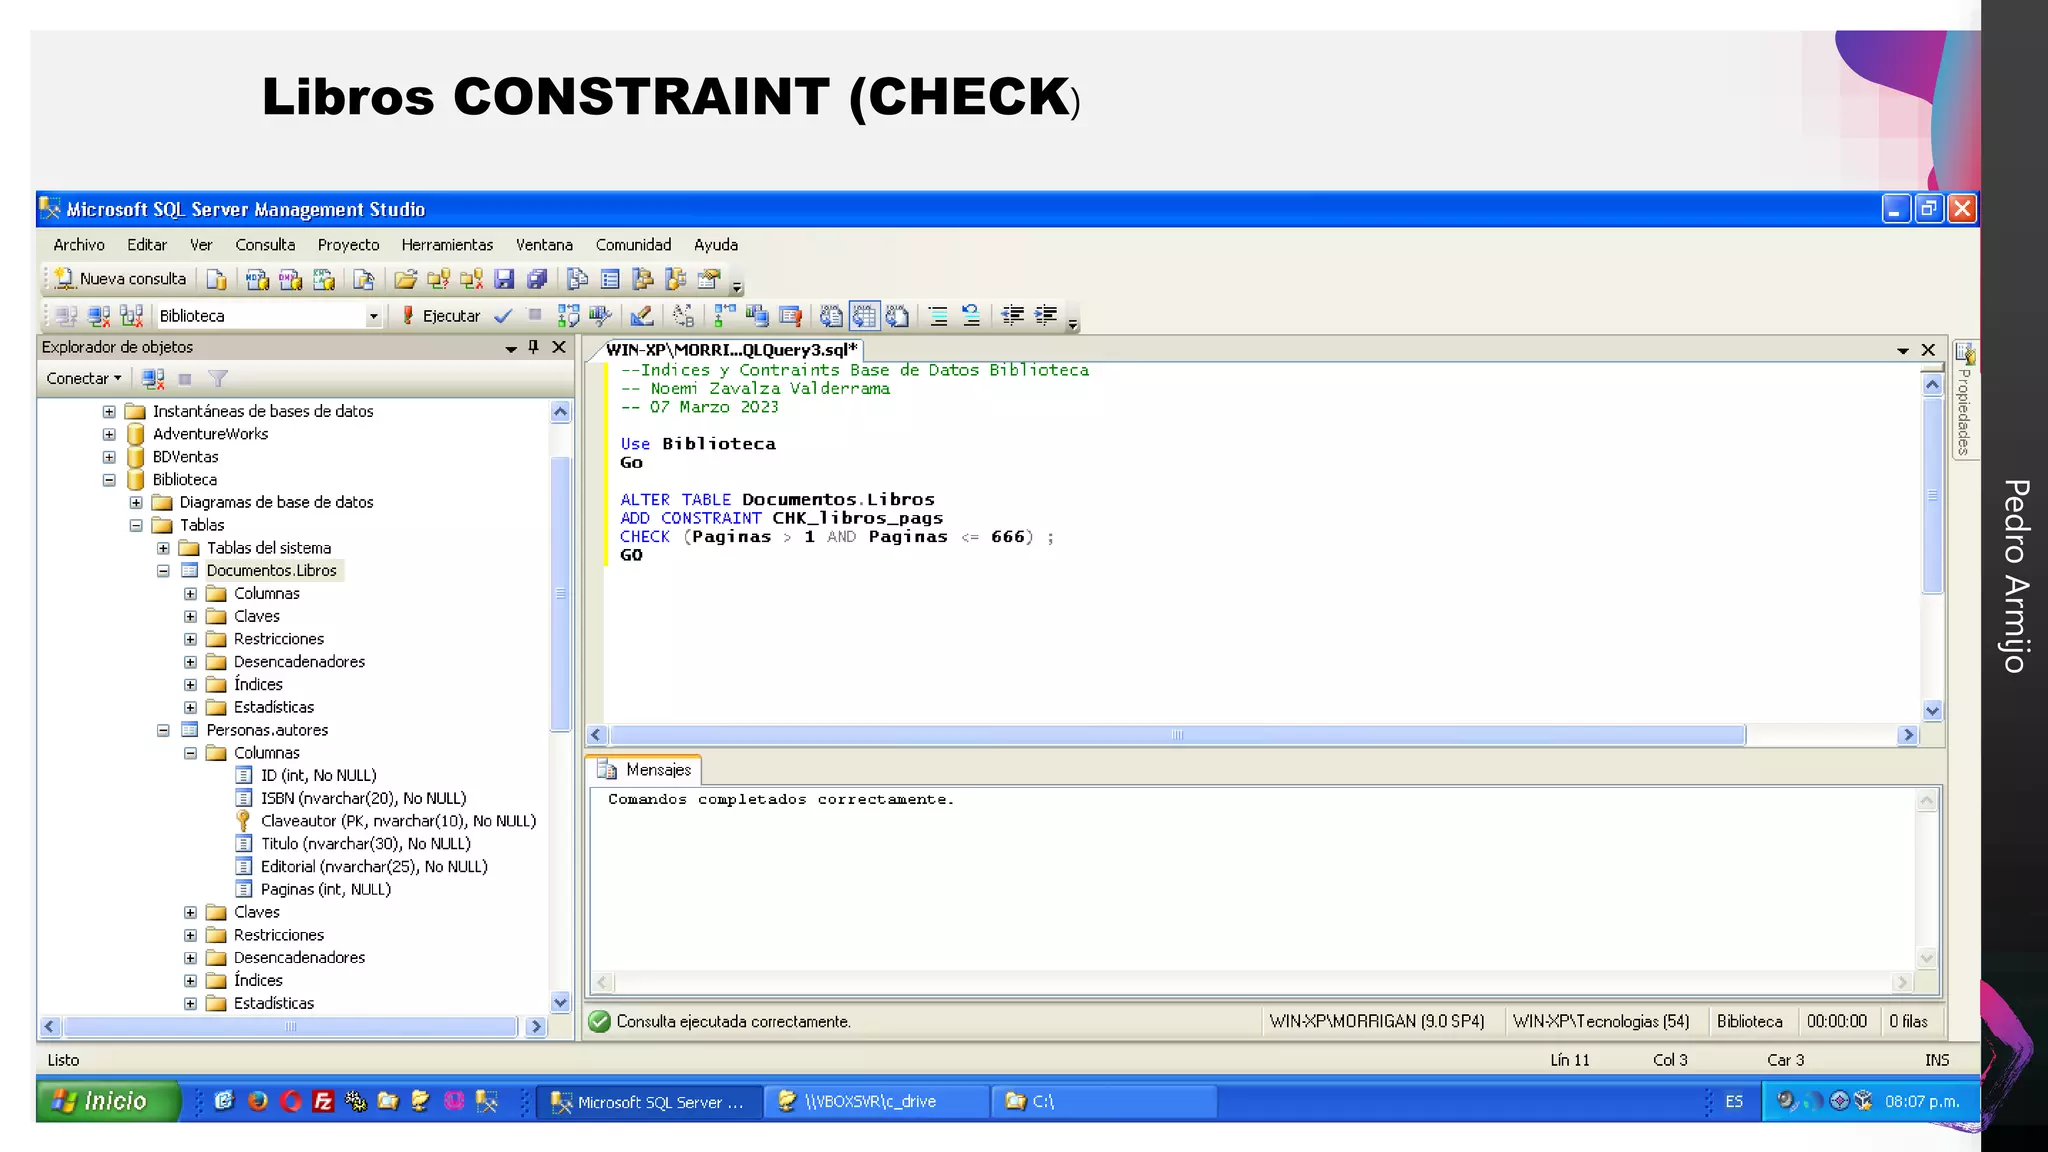The width and height of the screenshot is (2048, 1152).
Task: Click the Filter funnel icon in Object Explorer
Action: pos(218,379)
